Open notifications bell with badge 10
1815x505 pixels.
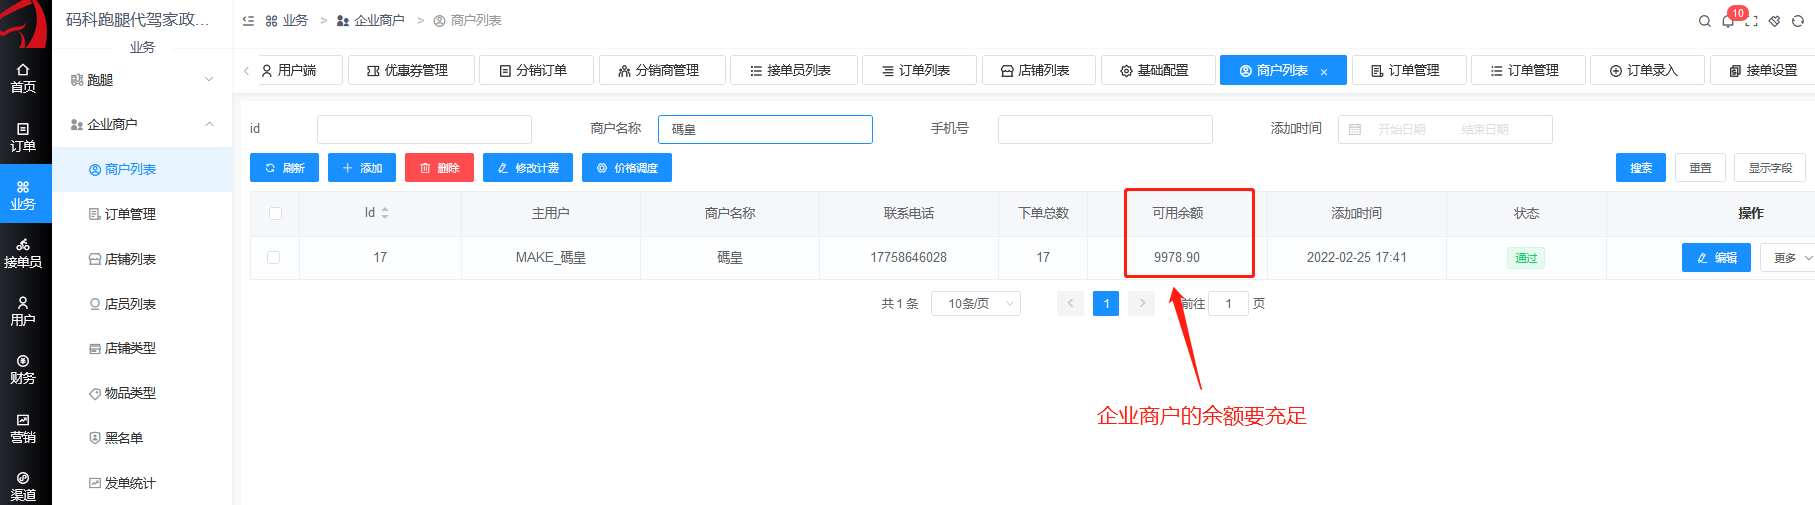[1729, 21]
